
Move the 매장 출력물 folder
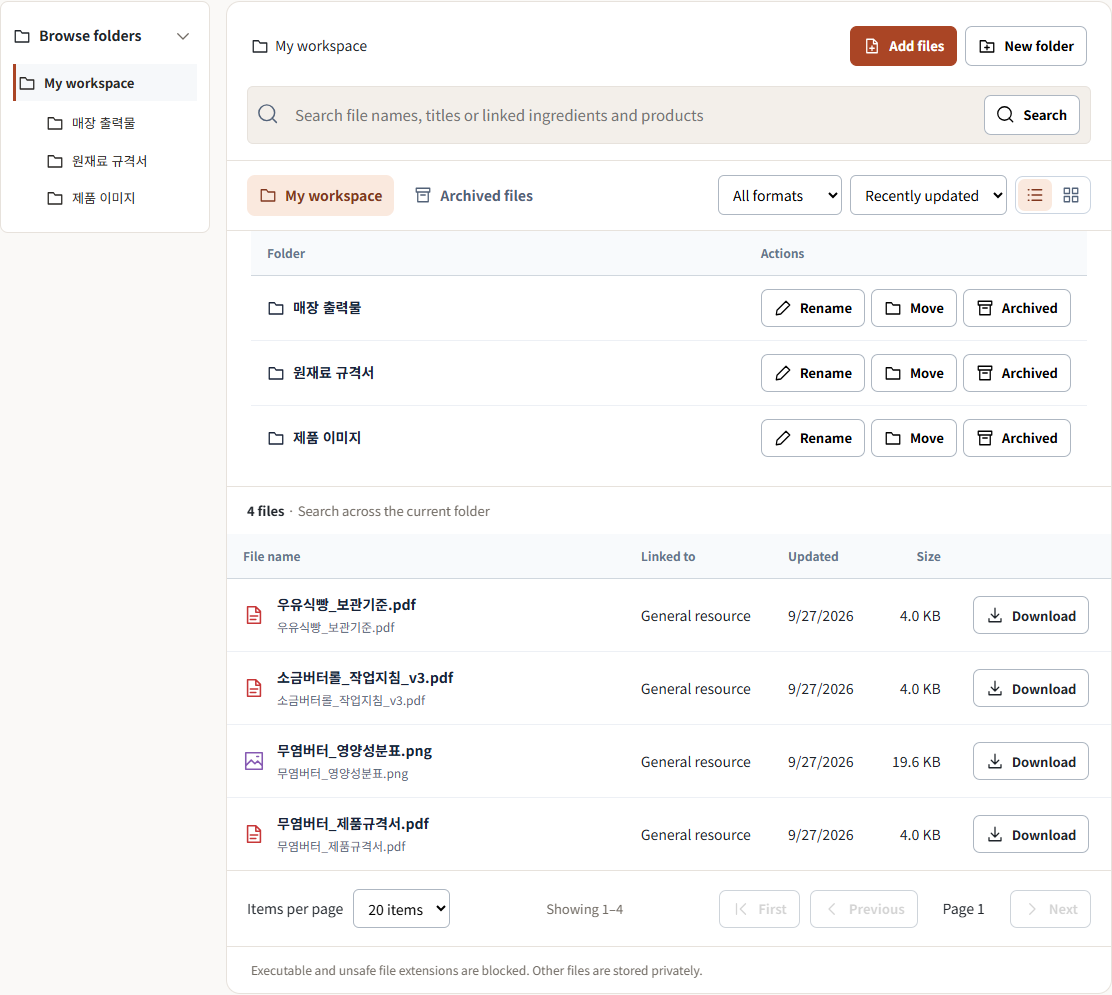(x=913, y=308)
